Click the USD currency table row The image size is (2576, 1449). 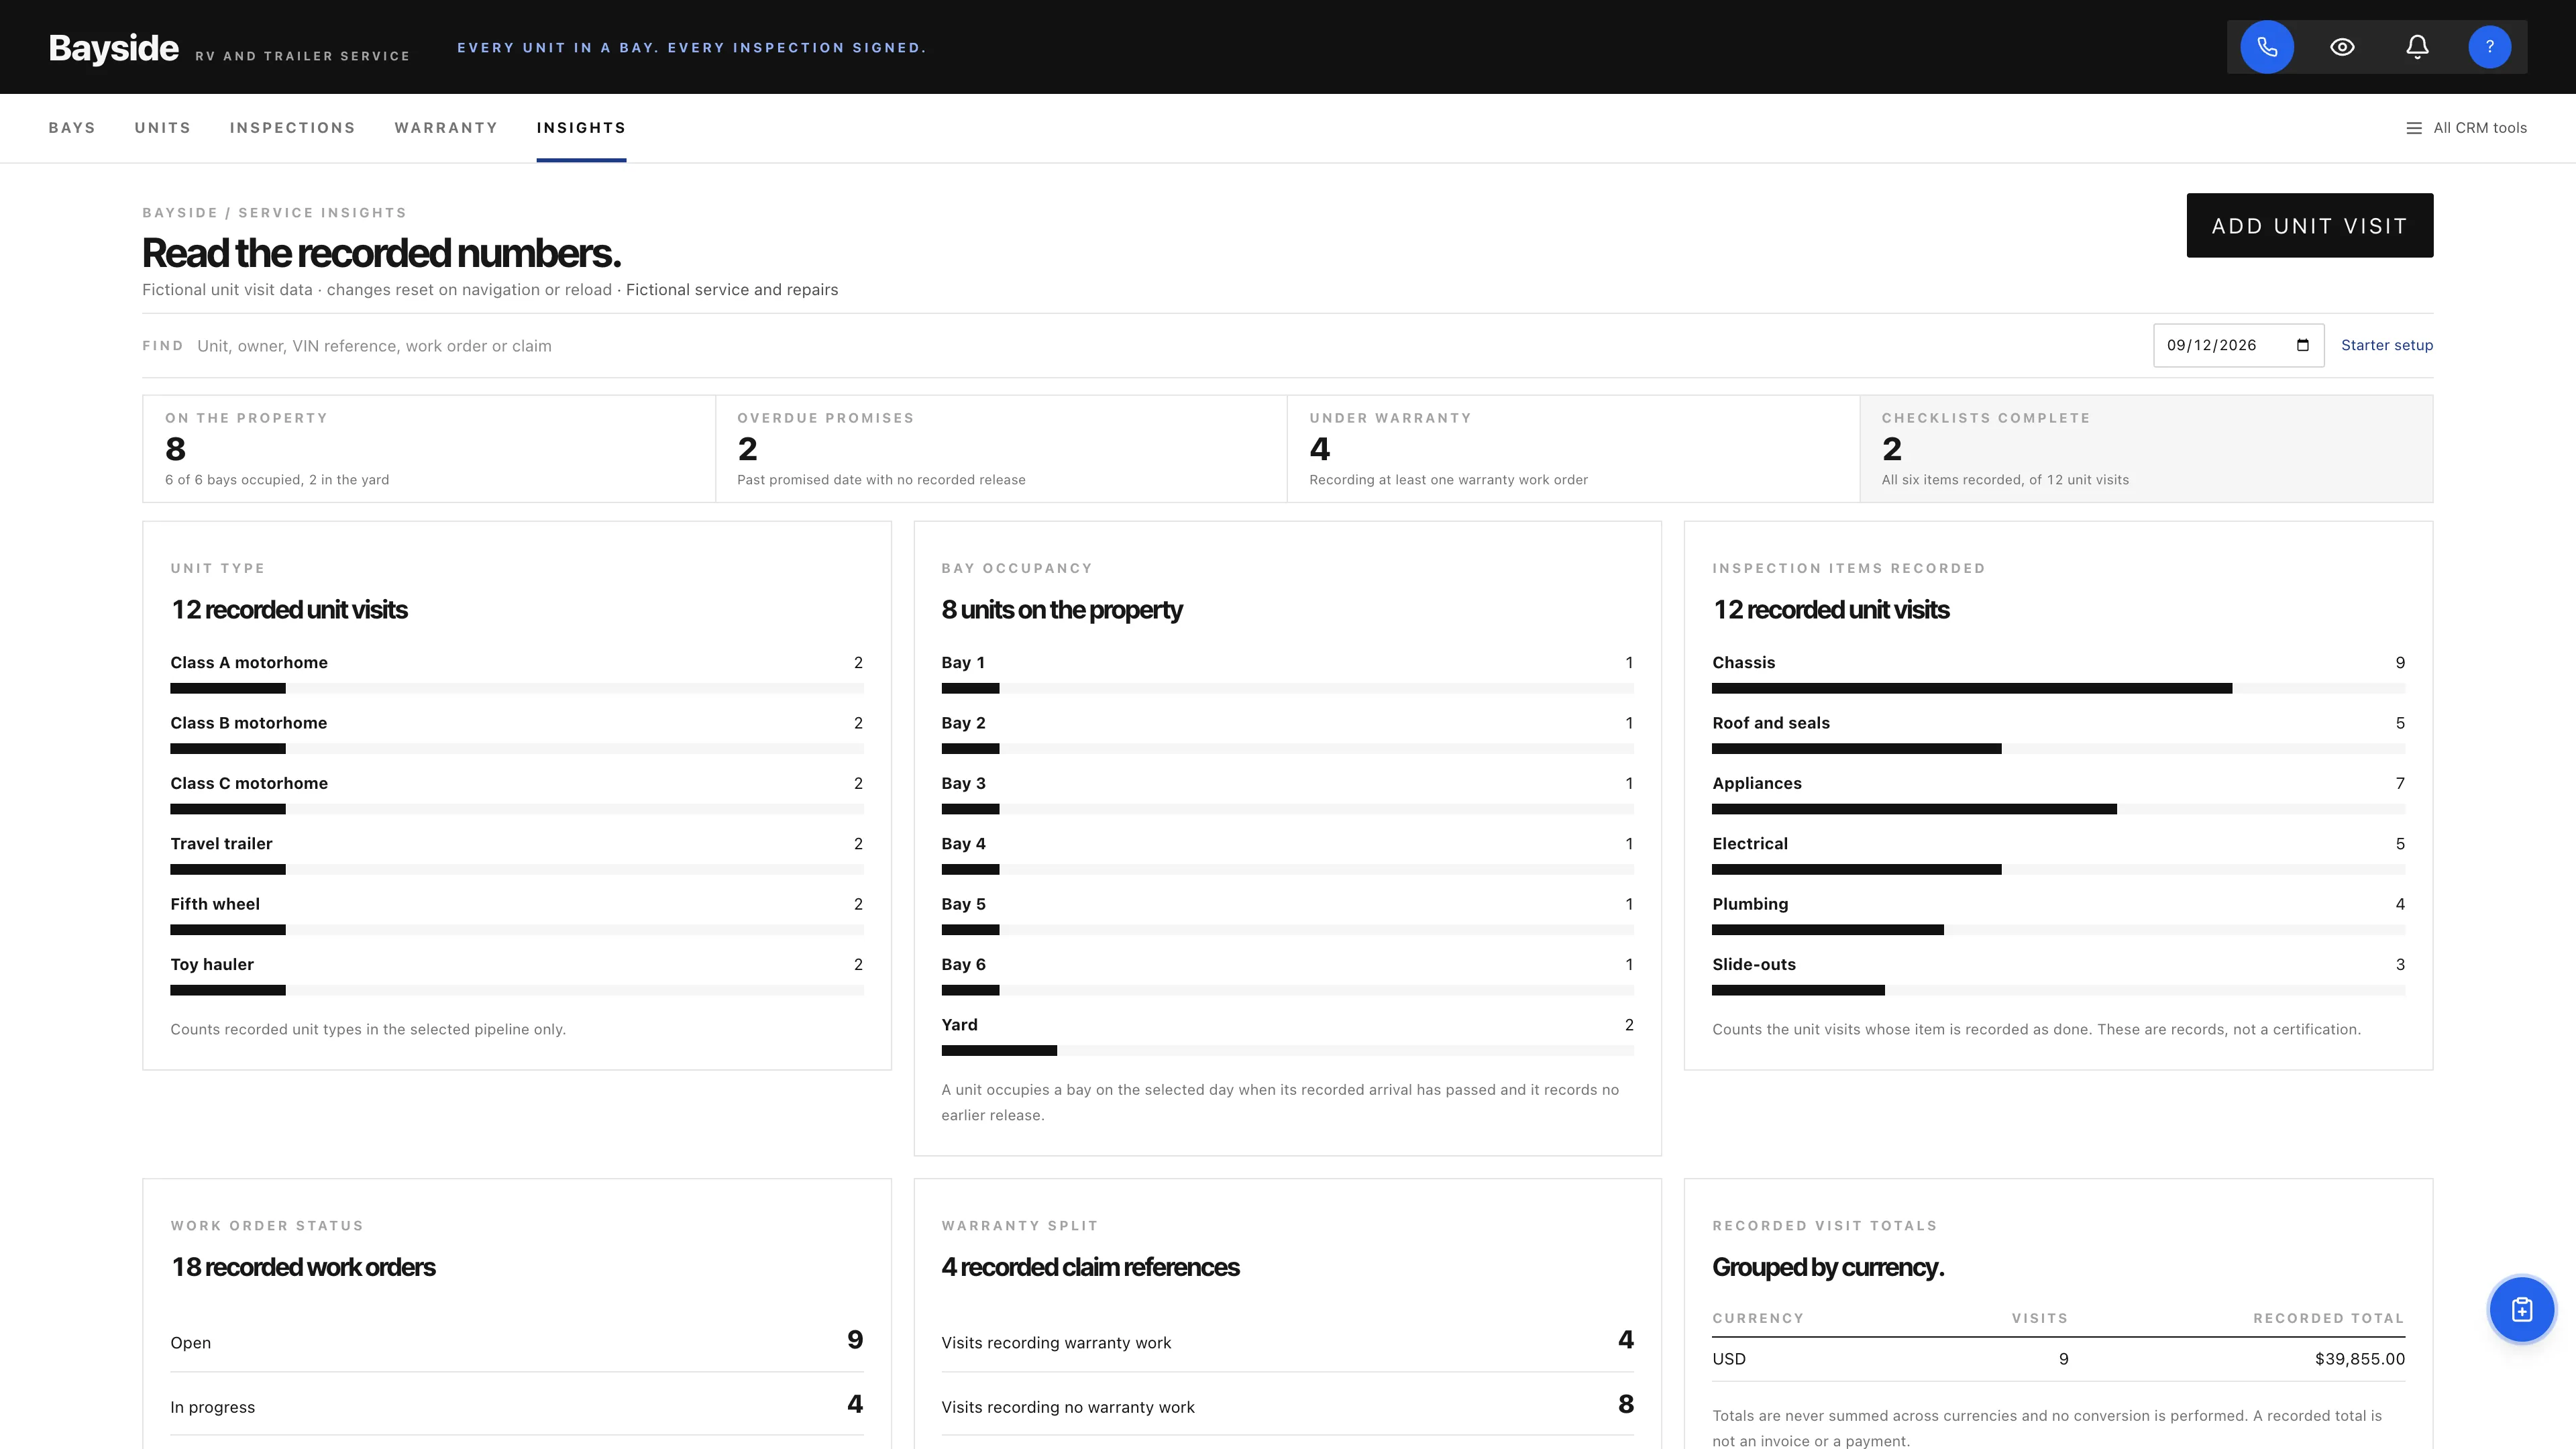click(x=2058, y=1359)
